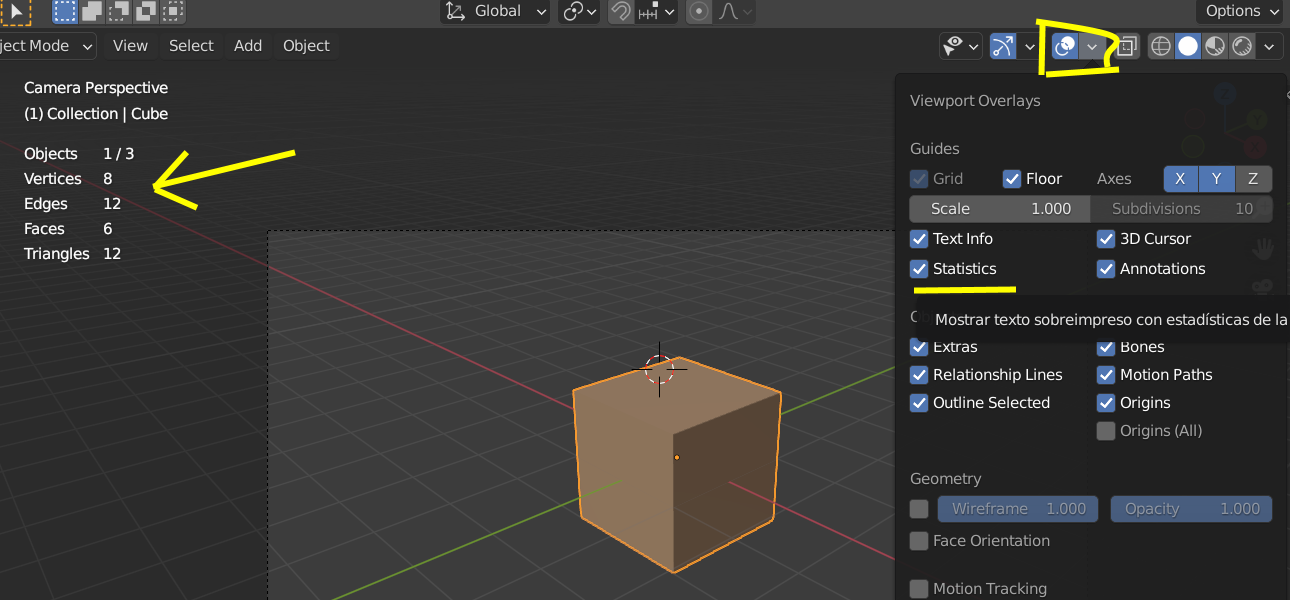Disable the Statistics overlay checkbox
The width and height of the screenshot is (1290, 600).
coord(919,268)
